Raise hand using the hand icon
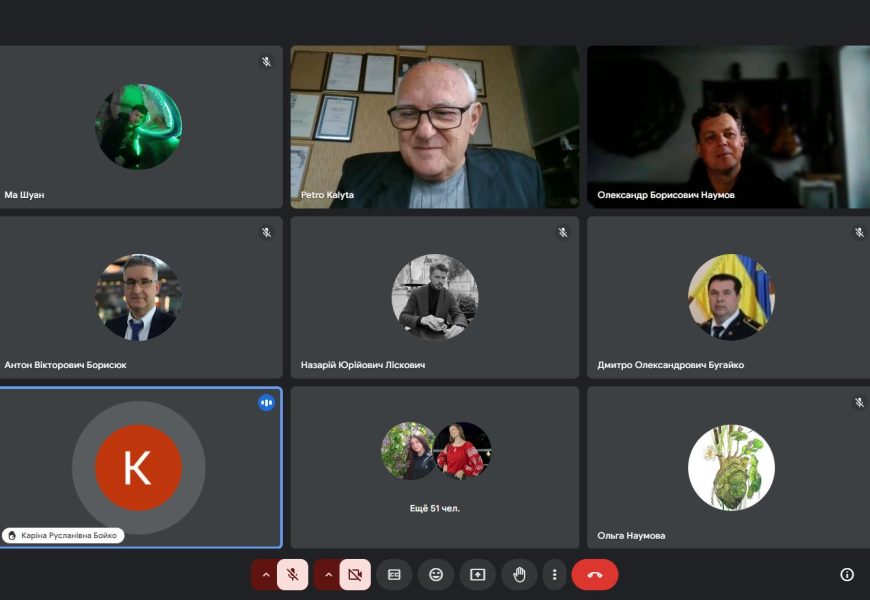Viewport: 870px width, 600px height. coord(519,575)
